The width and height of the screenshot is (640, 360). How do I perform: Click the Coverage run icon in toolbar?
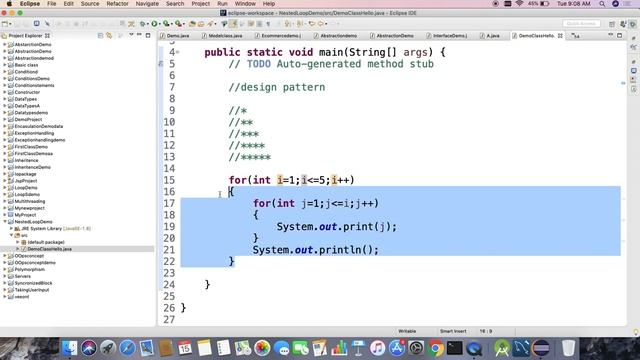[166, 24]
